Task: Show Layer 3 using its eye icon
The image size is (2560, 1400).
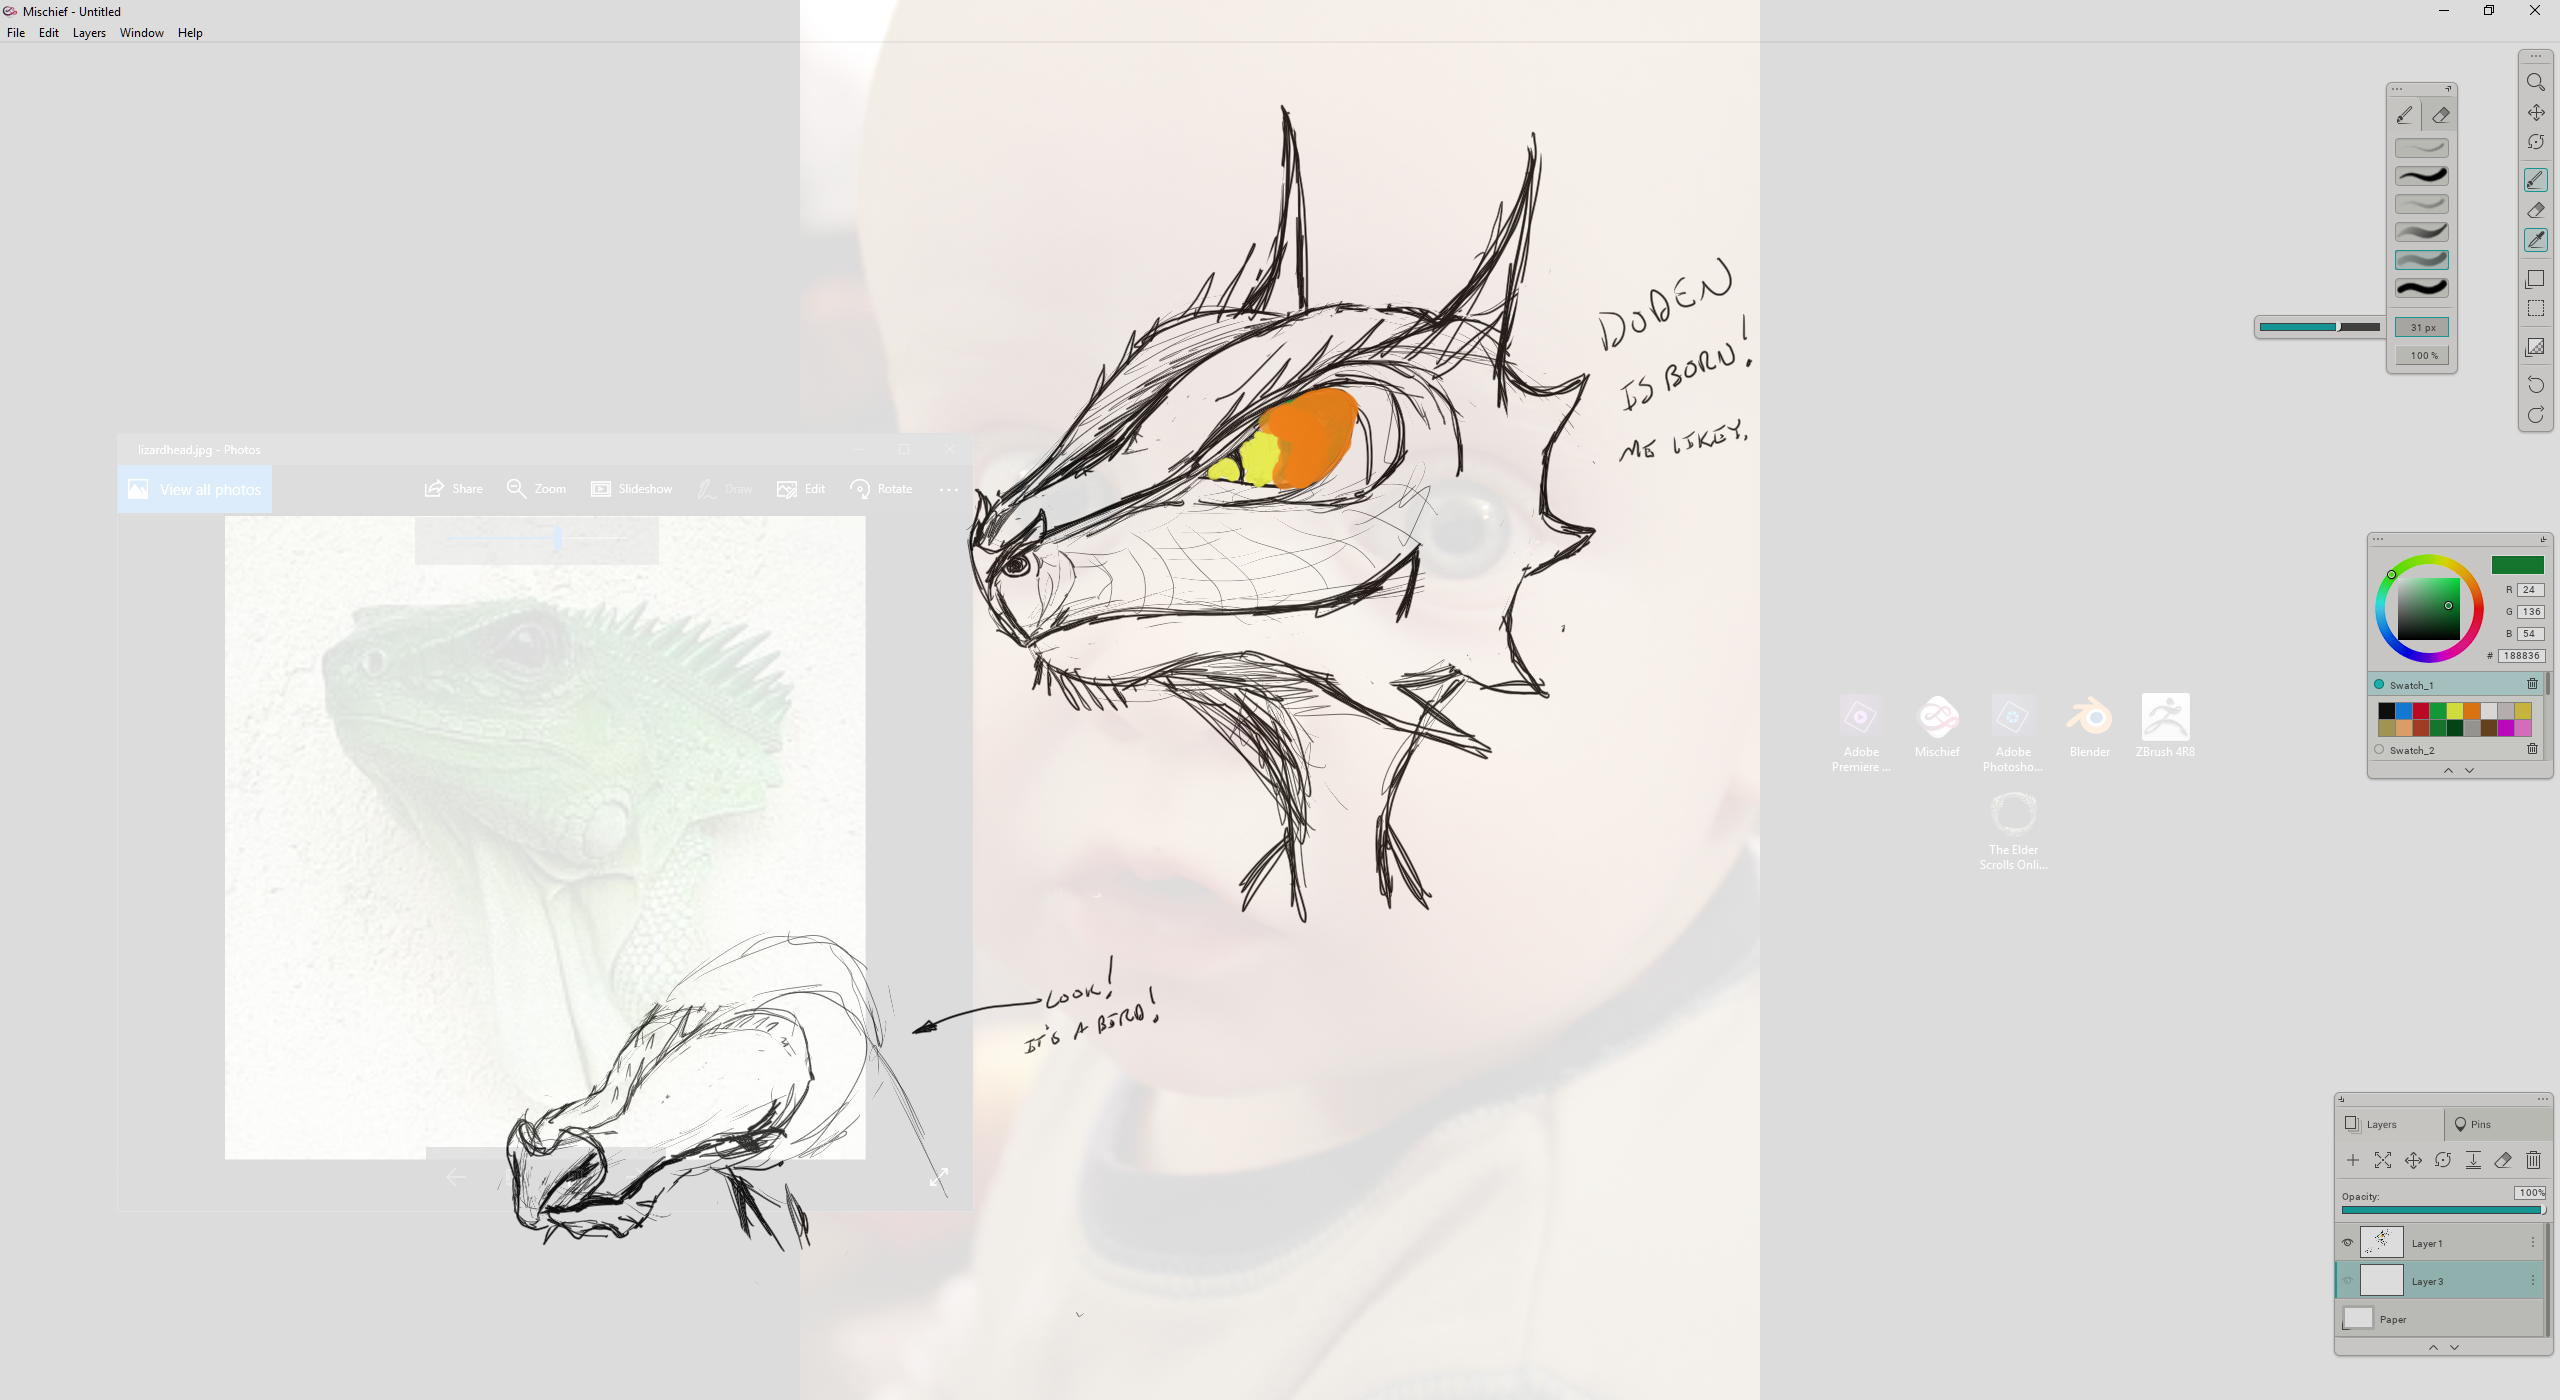Action: 2347,1281
